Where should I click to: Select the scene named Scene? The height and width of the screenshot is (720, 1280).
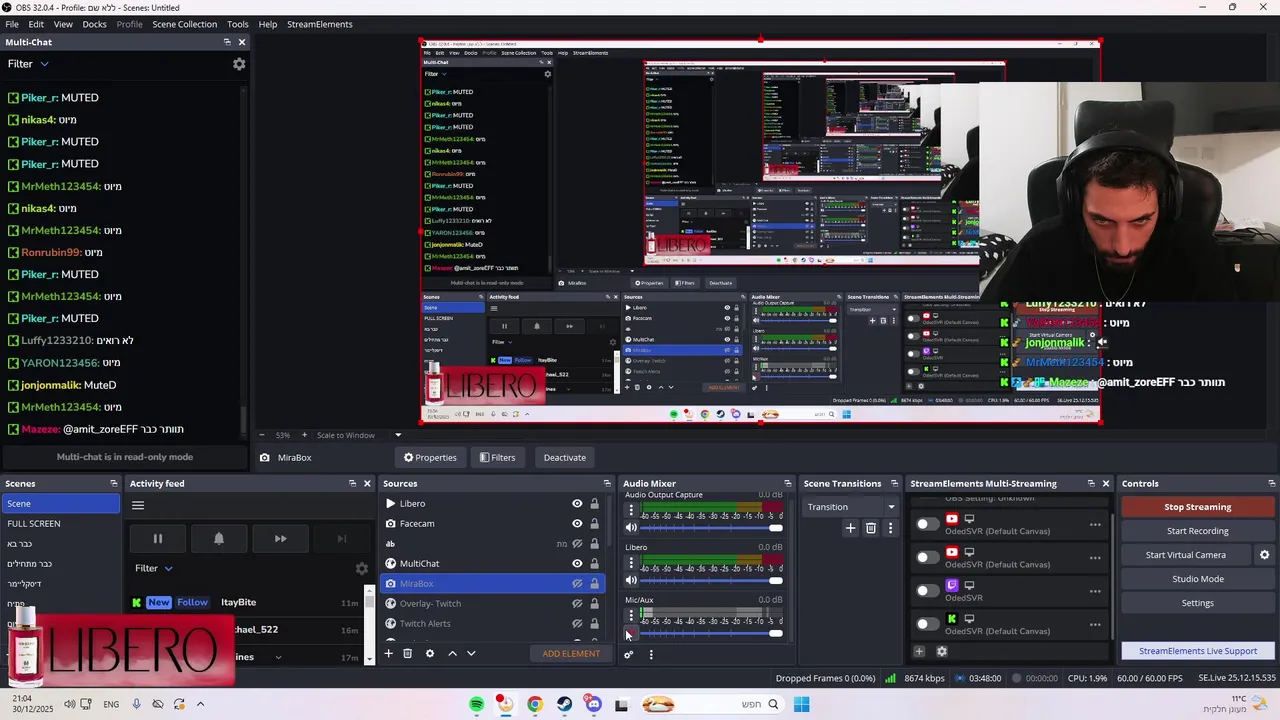[x=60, y=504]
